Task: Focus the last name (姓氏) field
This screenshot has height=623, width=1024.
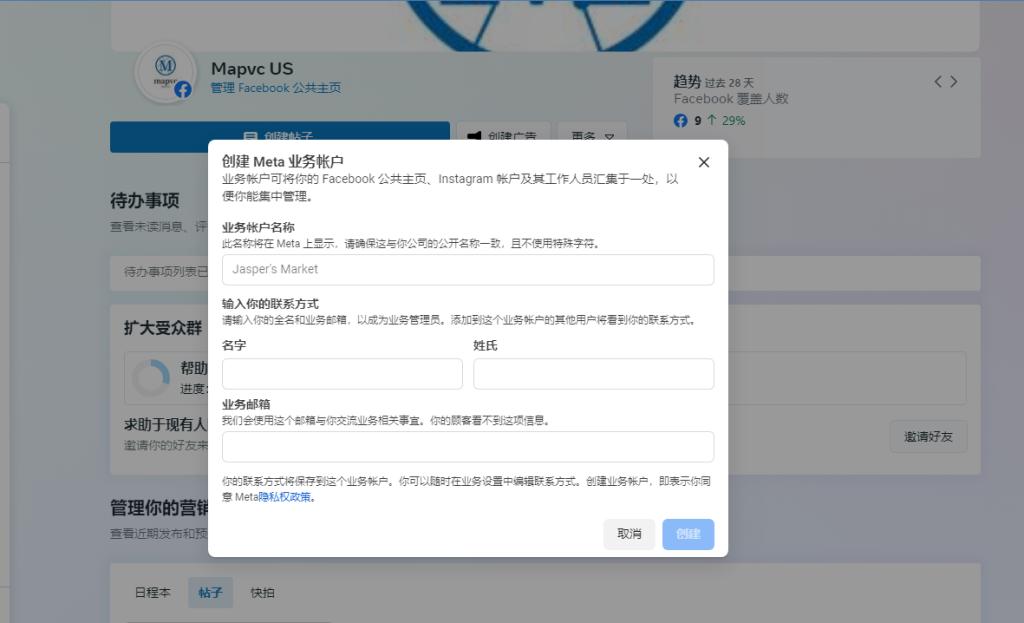Action: click(594, 374)
